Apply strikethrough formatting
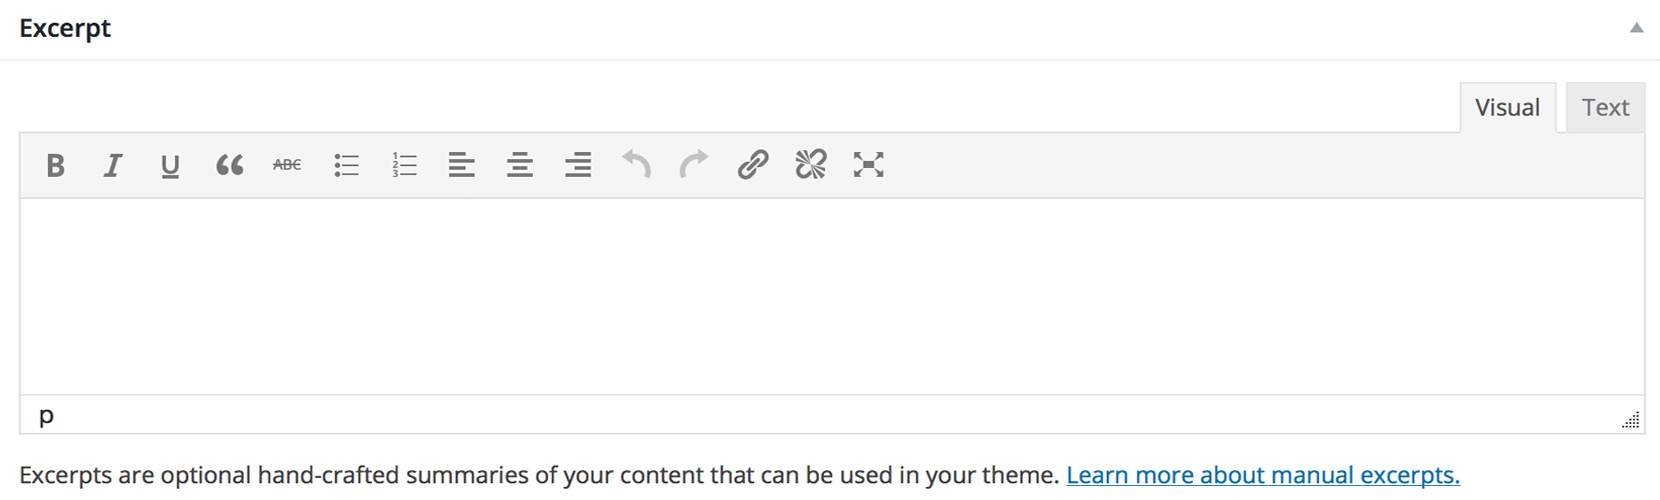Screen dimensions: 1660x500 pyautogui.click(x=287, y=165)
